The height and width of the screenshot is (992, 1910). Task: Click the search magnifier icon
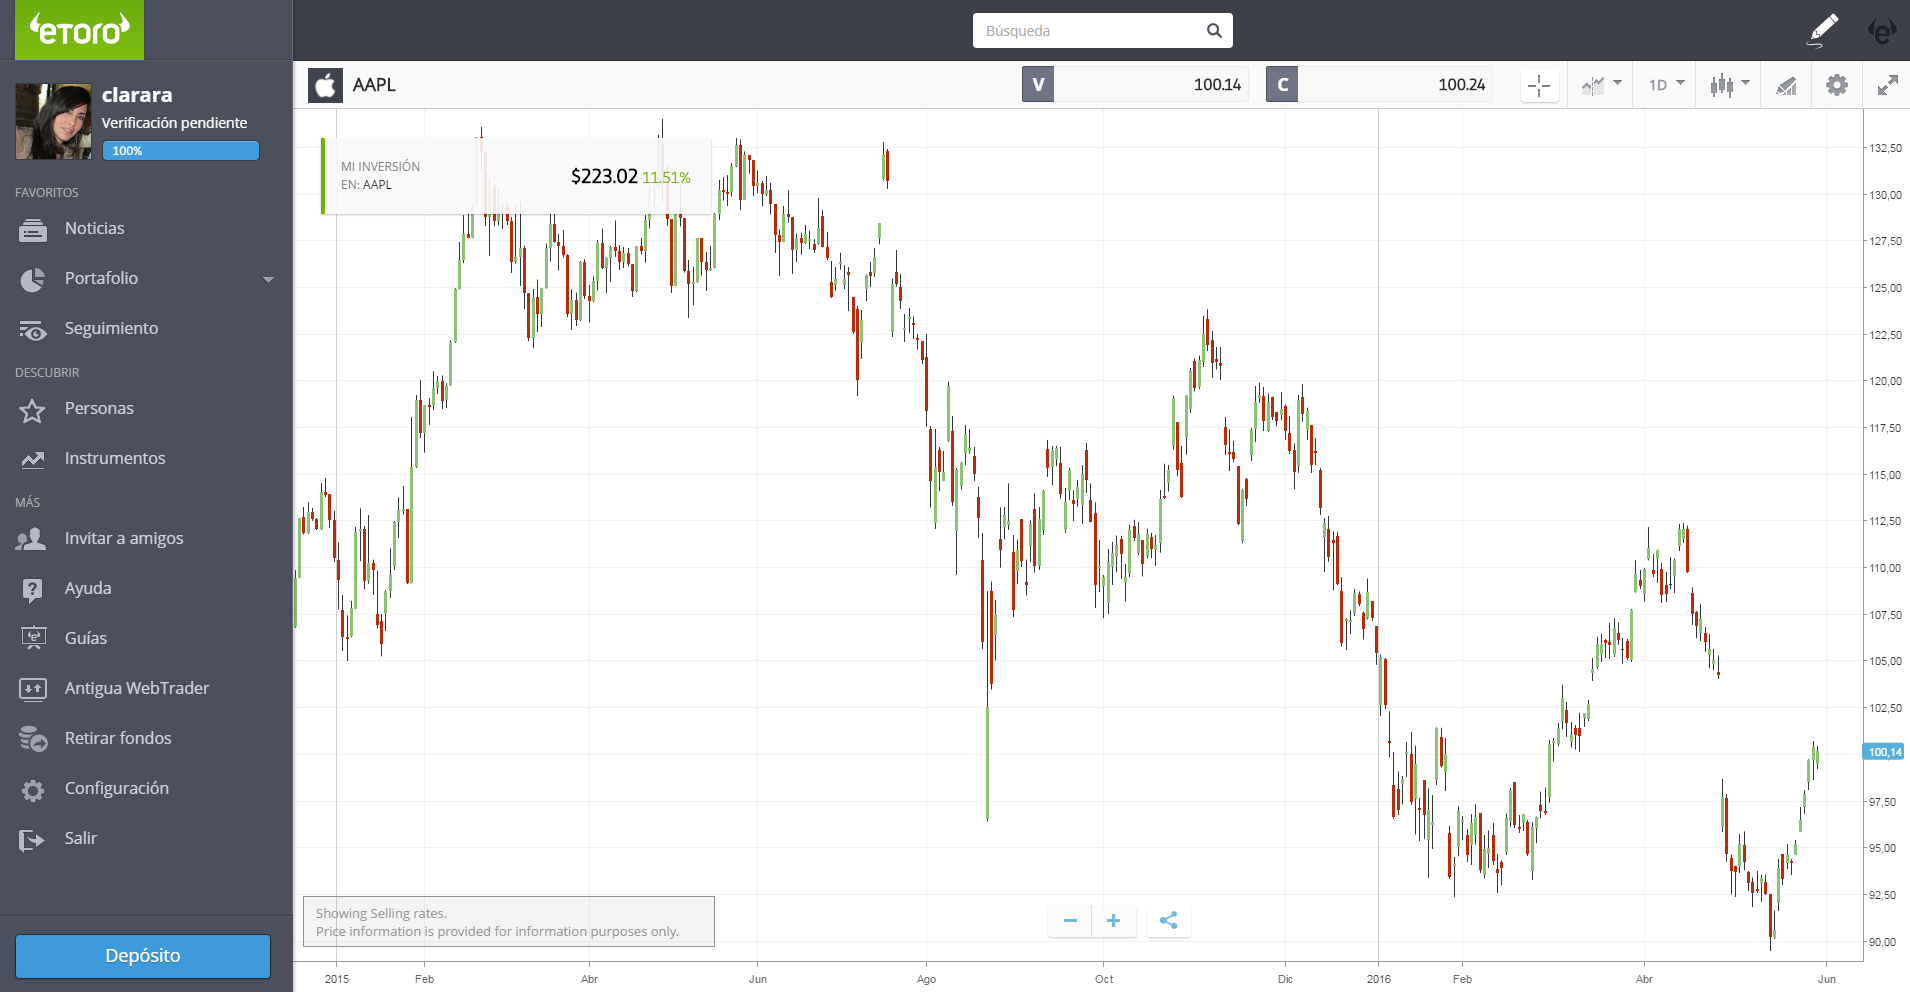(1214, 31)
